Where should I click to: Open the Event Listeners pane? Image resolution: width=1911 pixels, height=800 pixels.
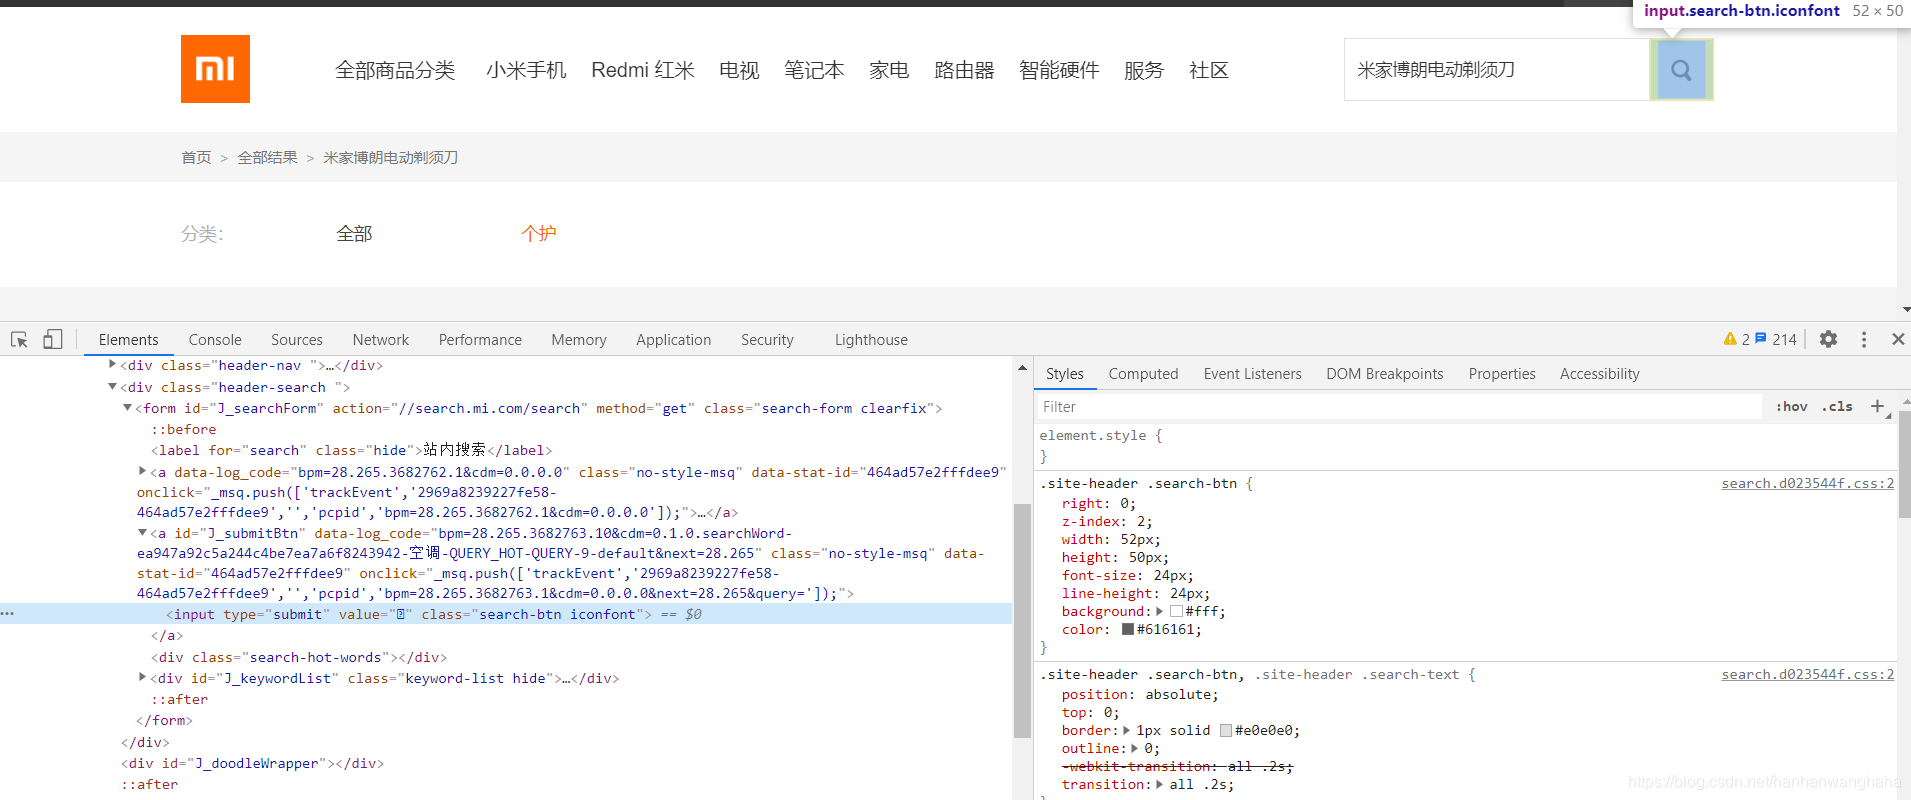[1252, 374]
